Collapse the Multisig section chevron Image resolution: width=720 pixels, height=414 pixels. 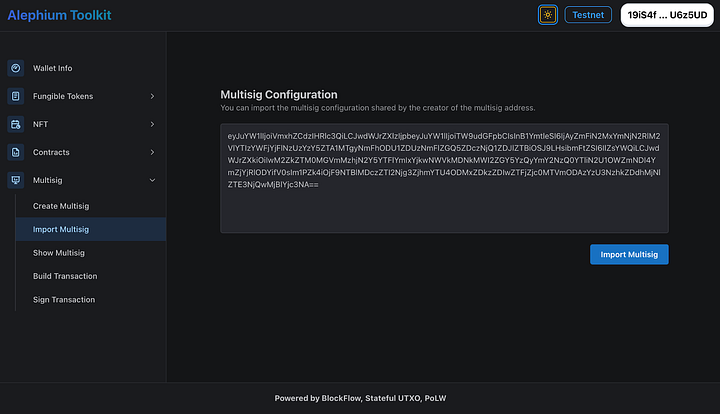tap(152, 180)
